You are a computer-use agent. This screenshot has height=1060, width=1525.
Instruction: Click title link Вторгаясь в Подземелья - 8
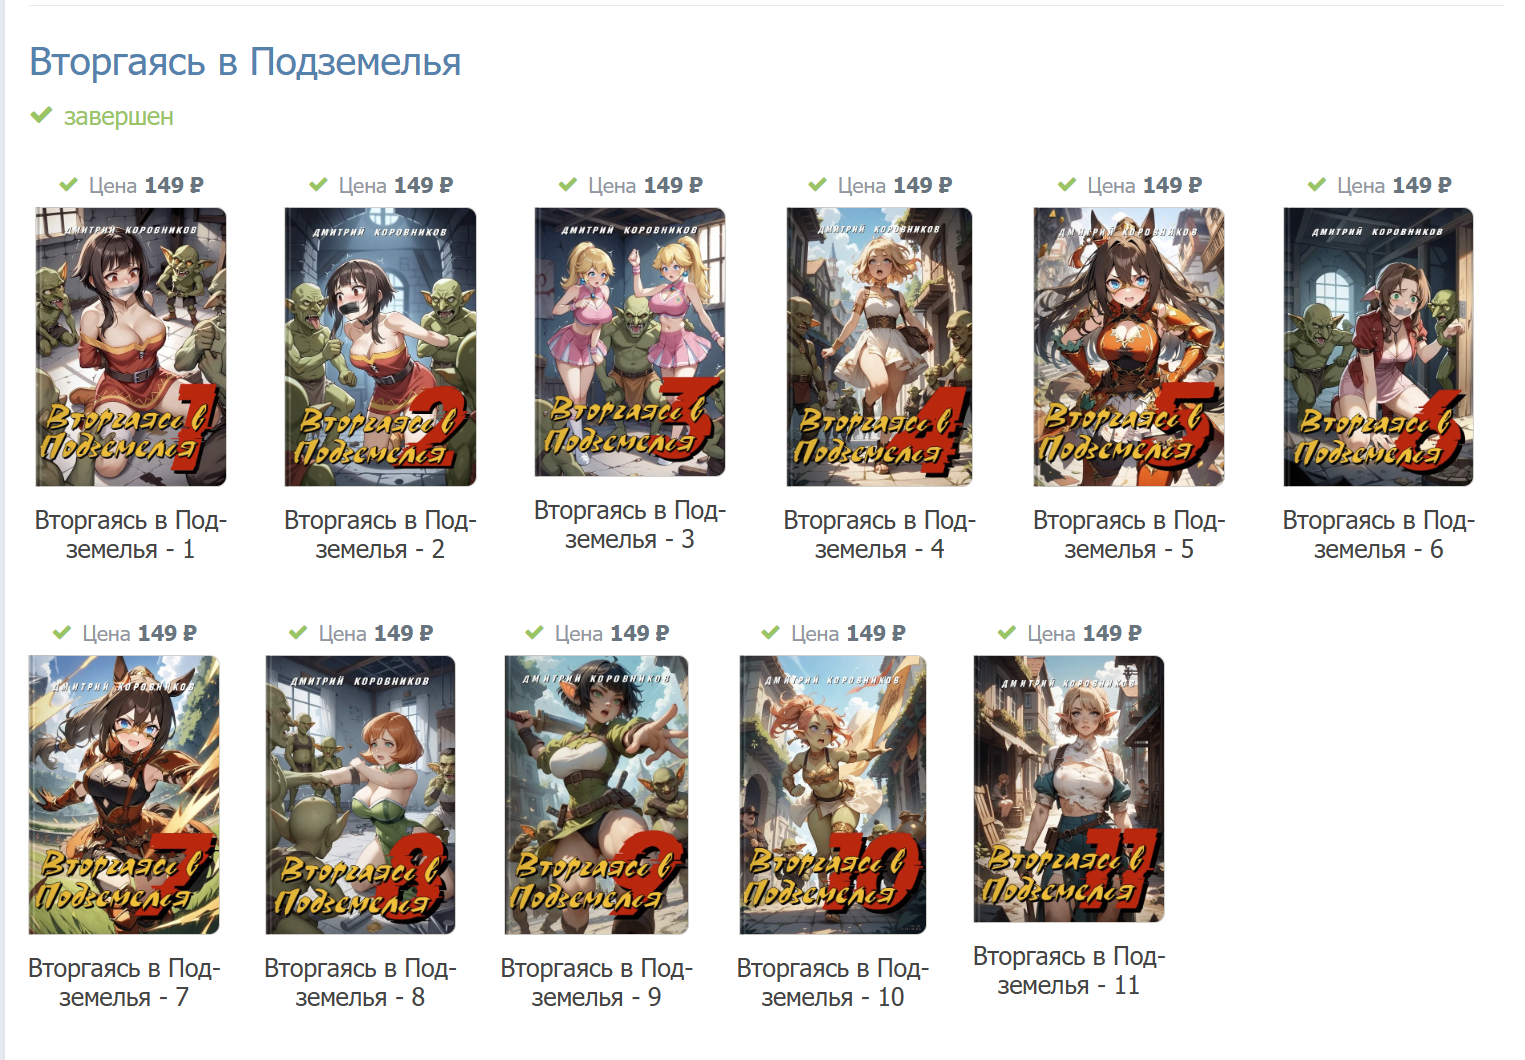360,983
